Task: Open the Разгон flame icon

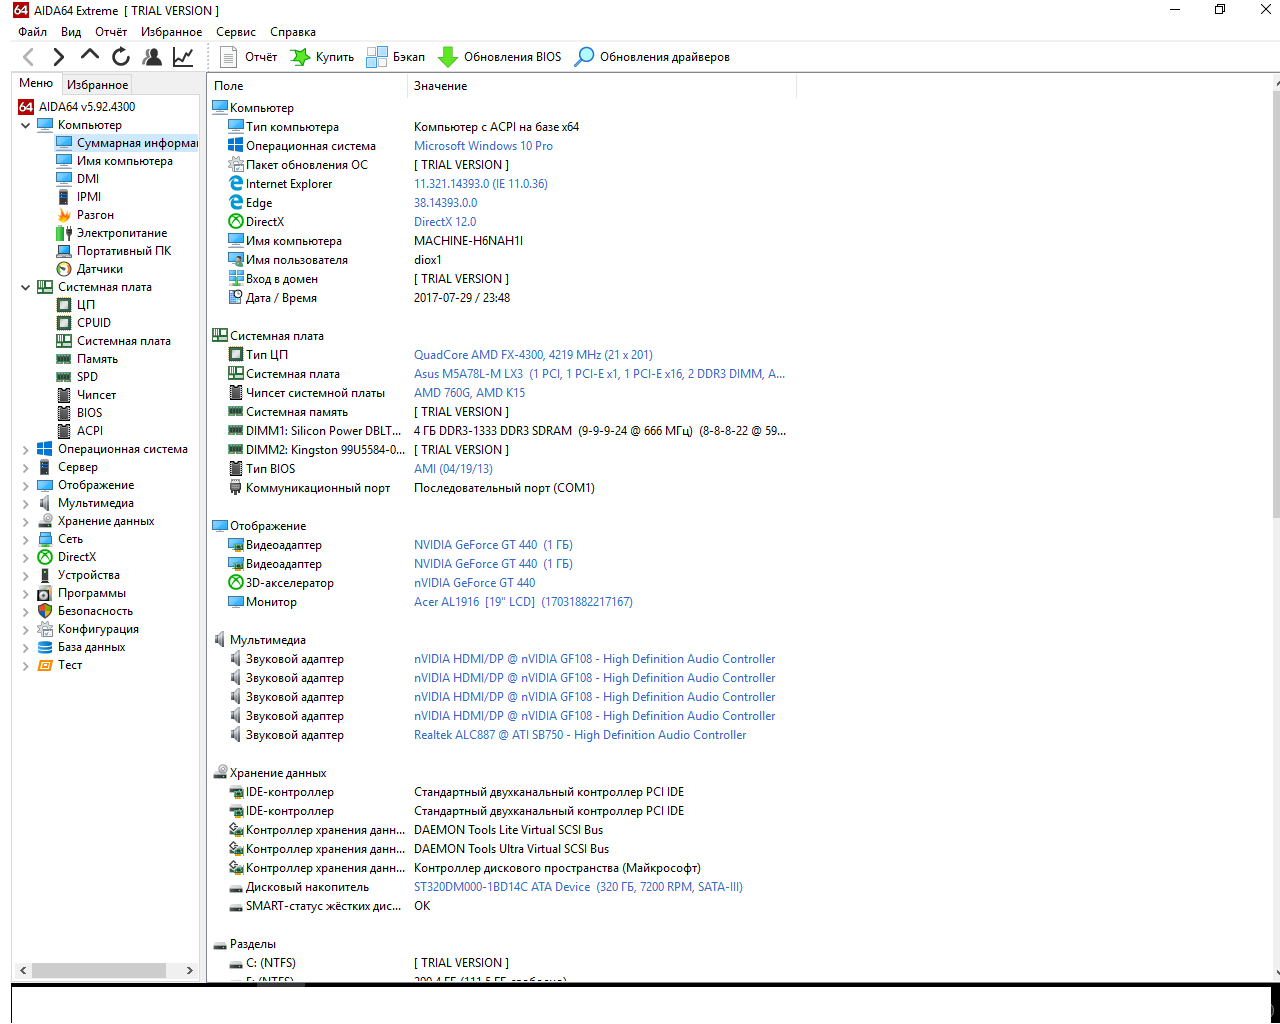Action: pyautogui.click(x=64, y=215)
